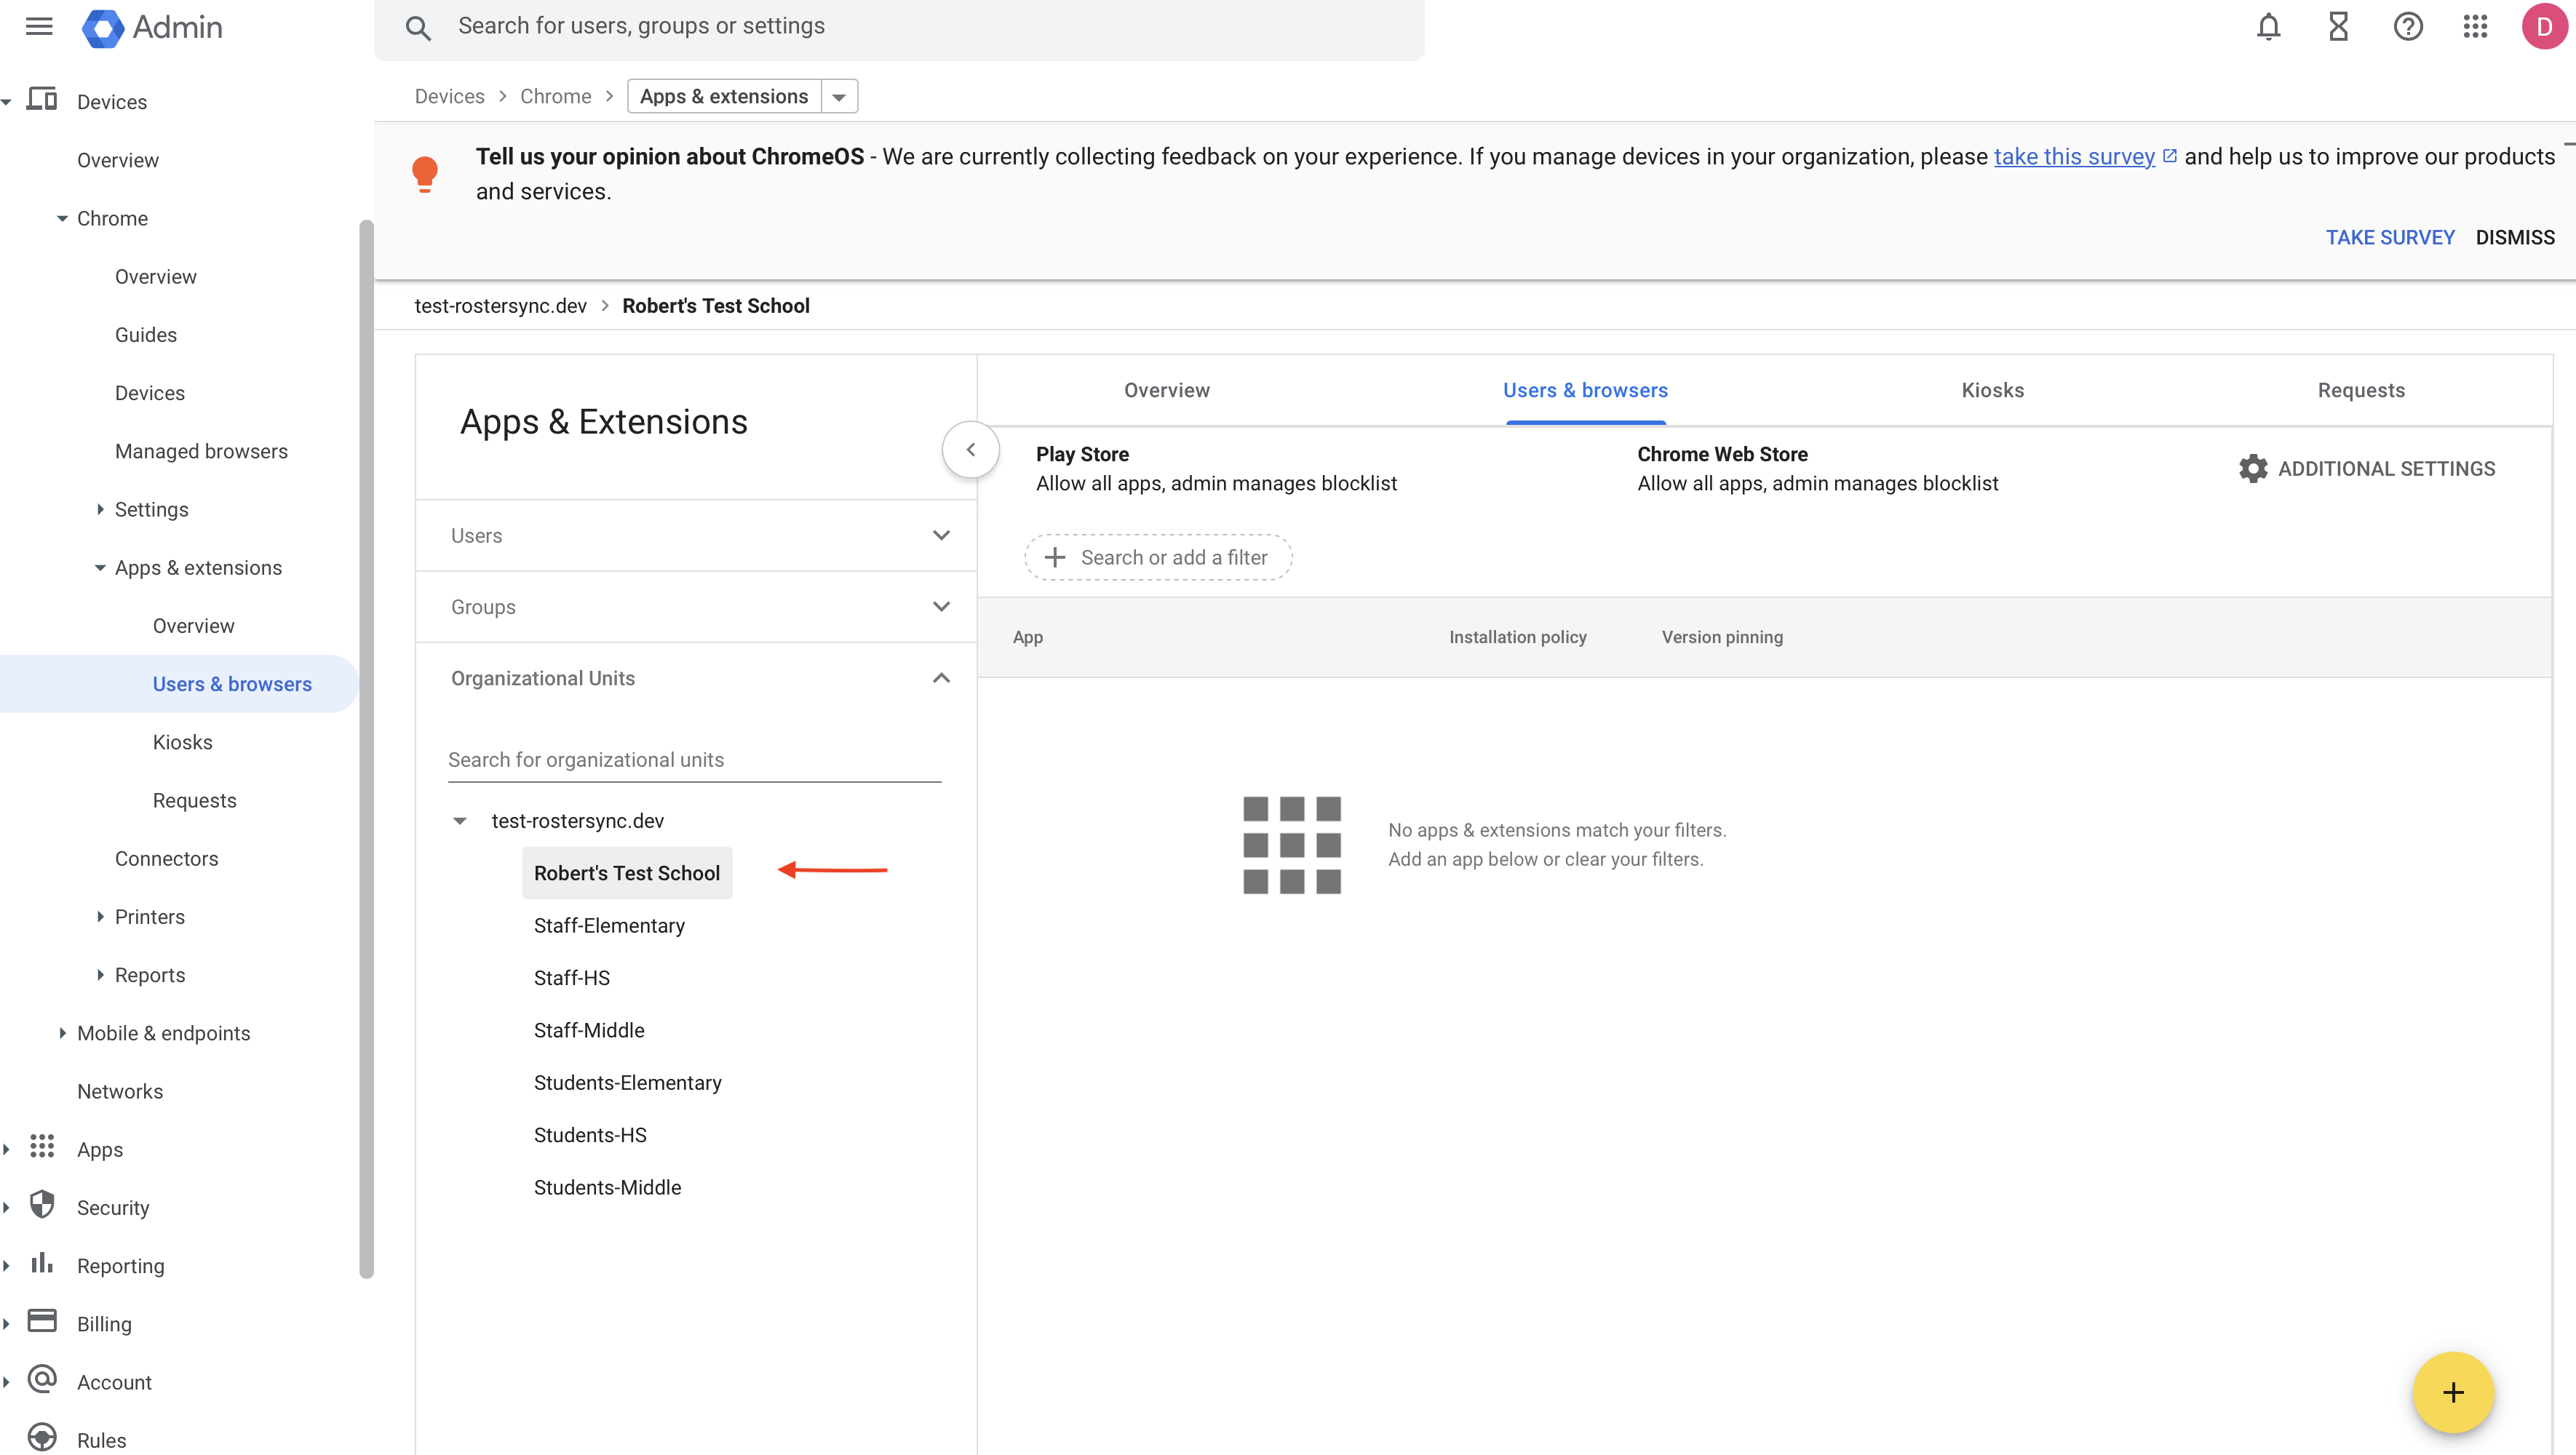
Task: Collapse the Apps & Extensions side panel
Action: click(x=969, y=449)
